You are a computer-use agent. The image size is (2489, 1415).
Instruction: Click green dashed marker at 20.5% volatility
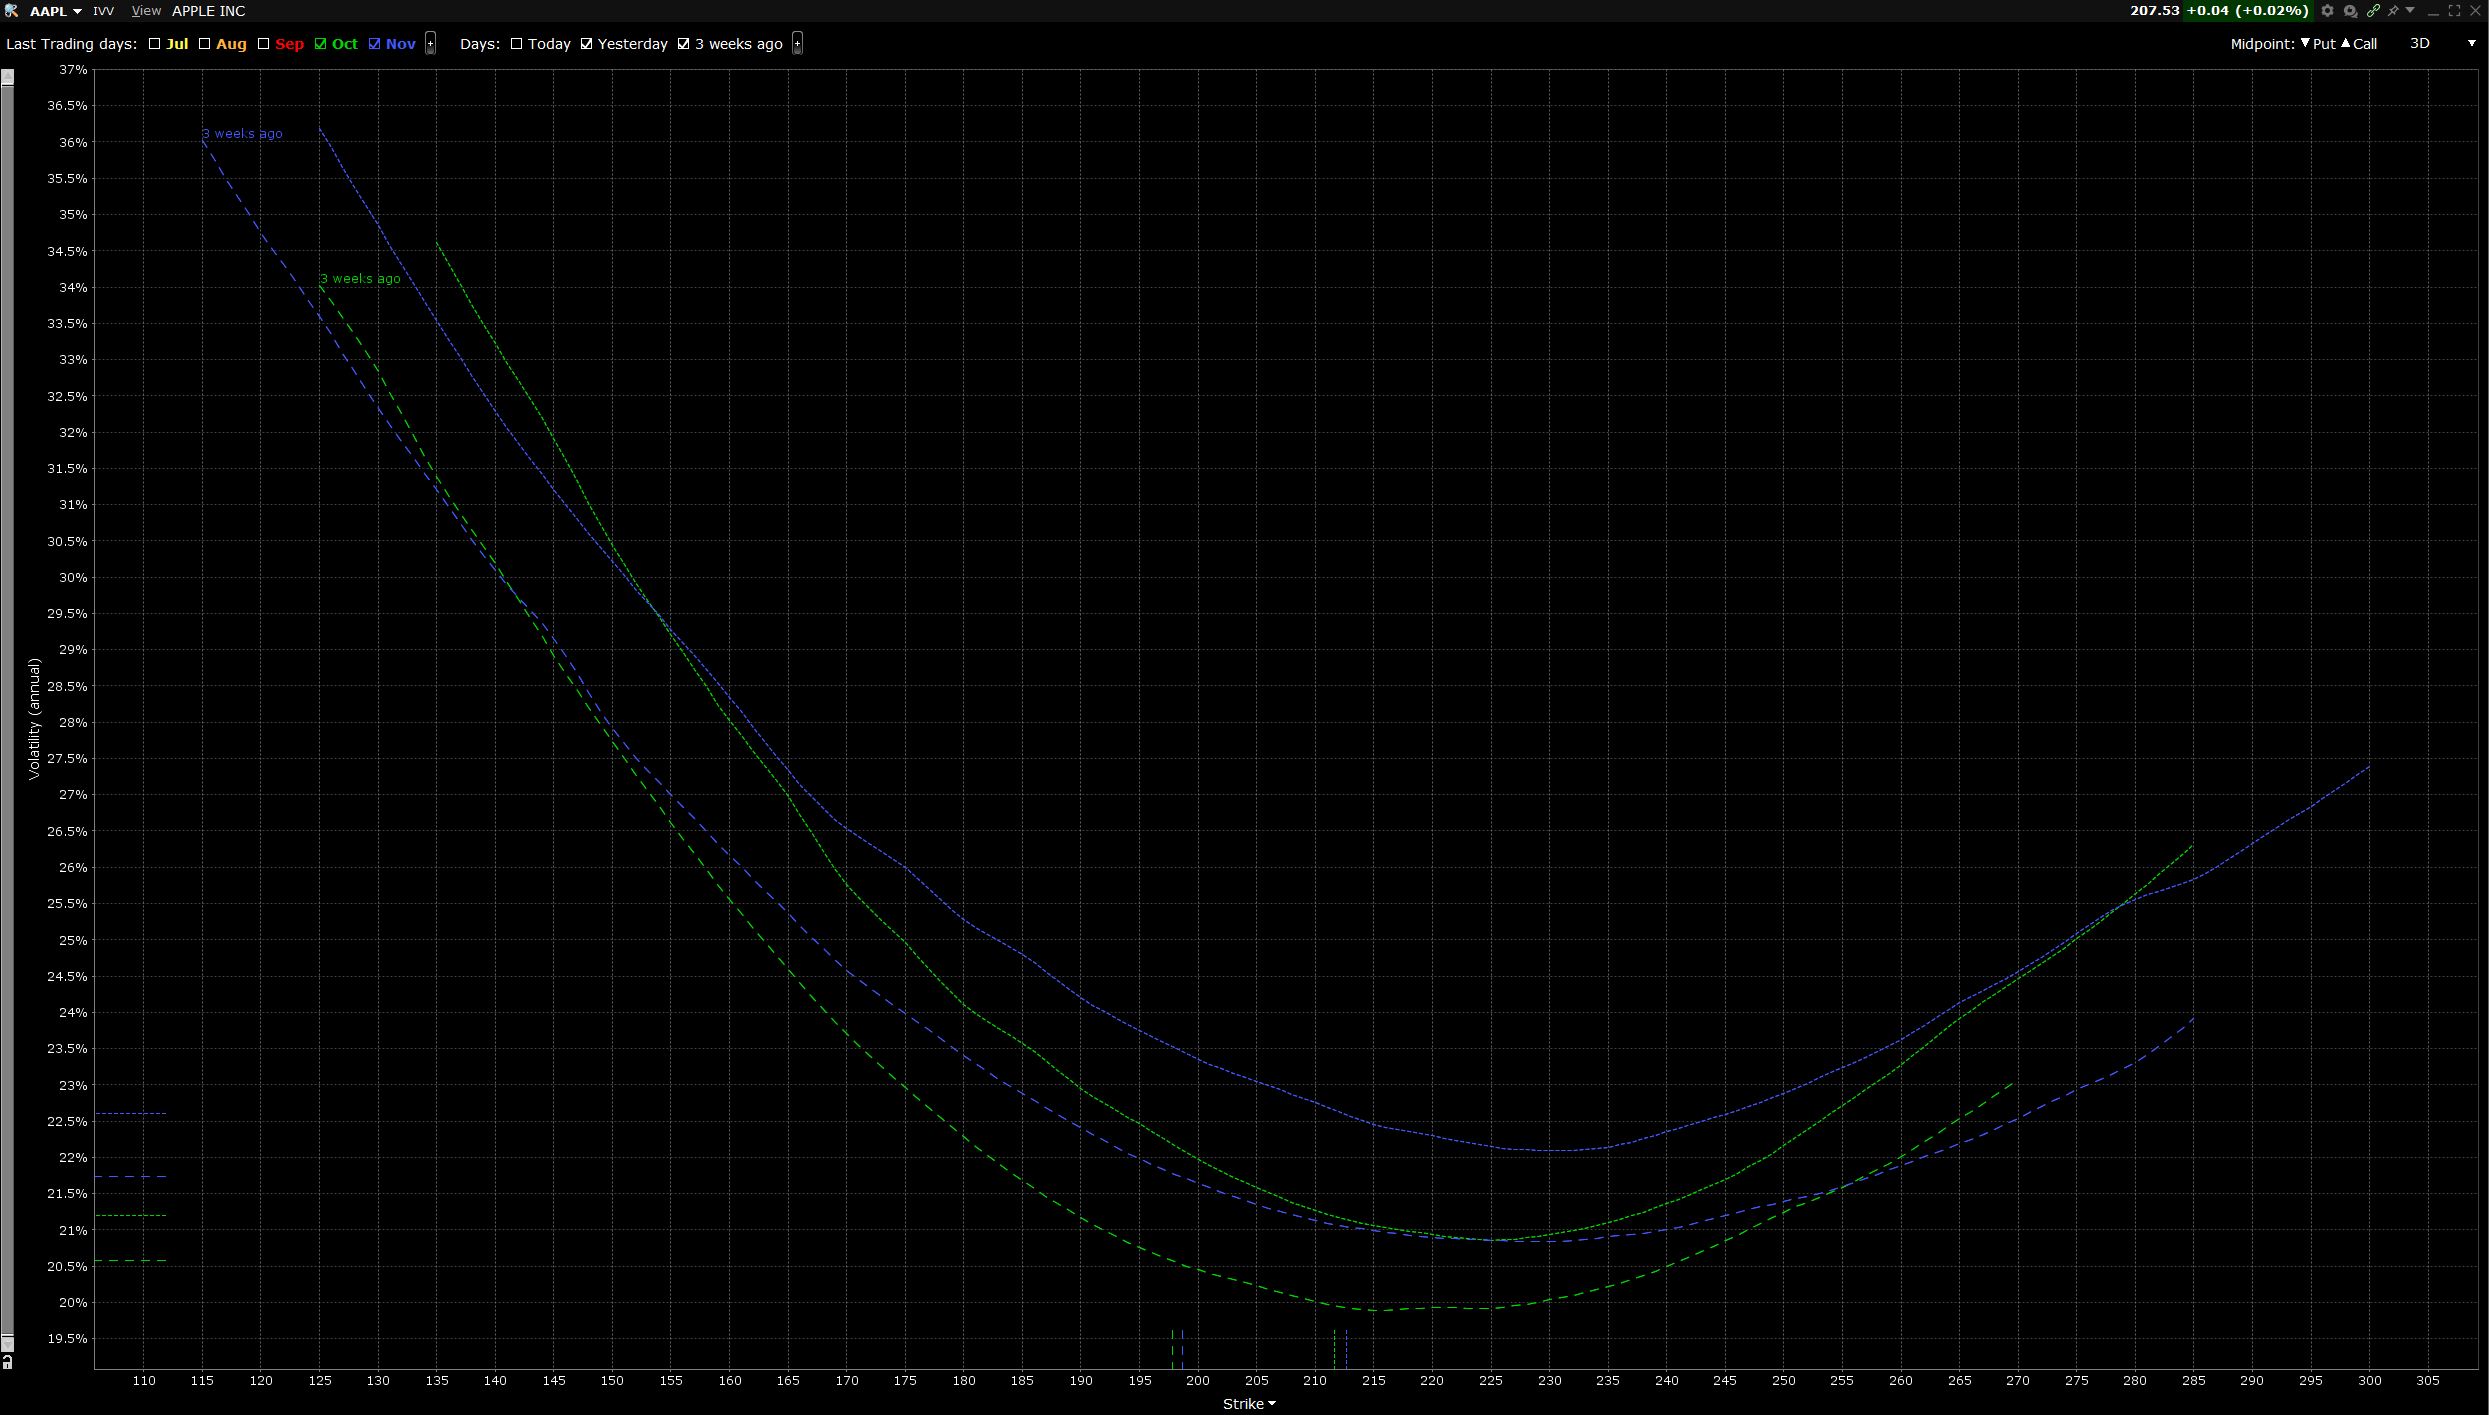coord(131,1261)
